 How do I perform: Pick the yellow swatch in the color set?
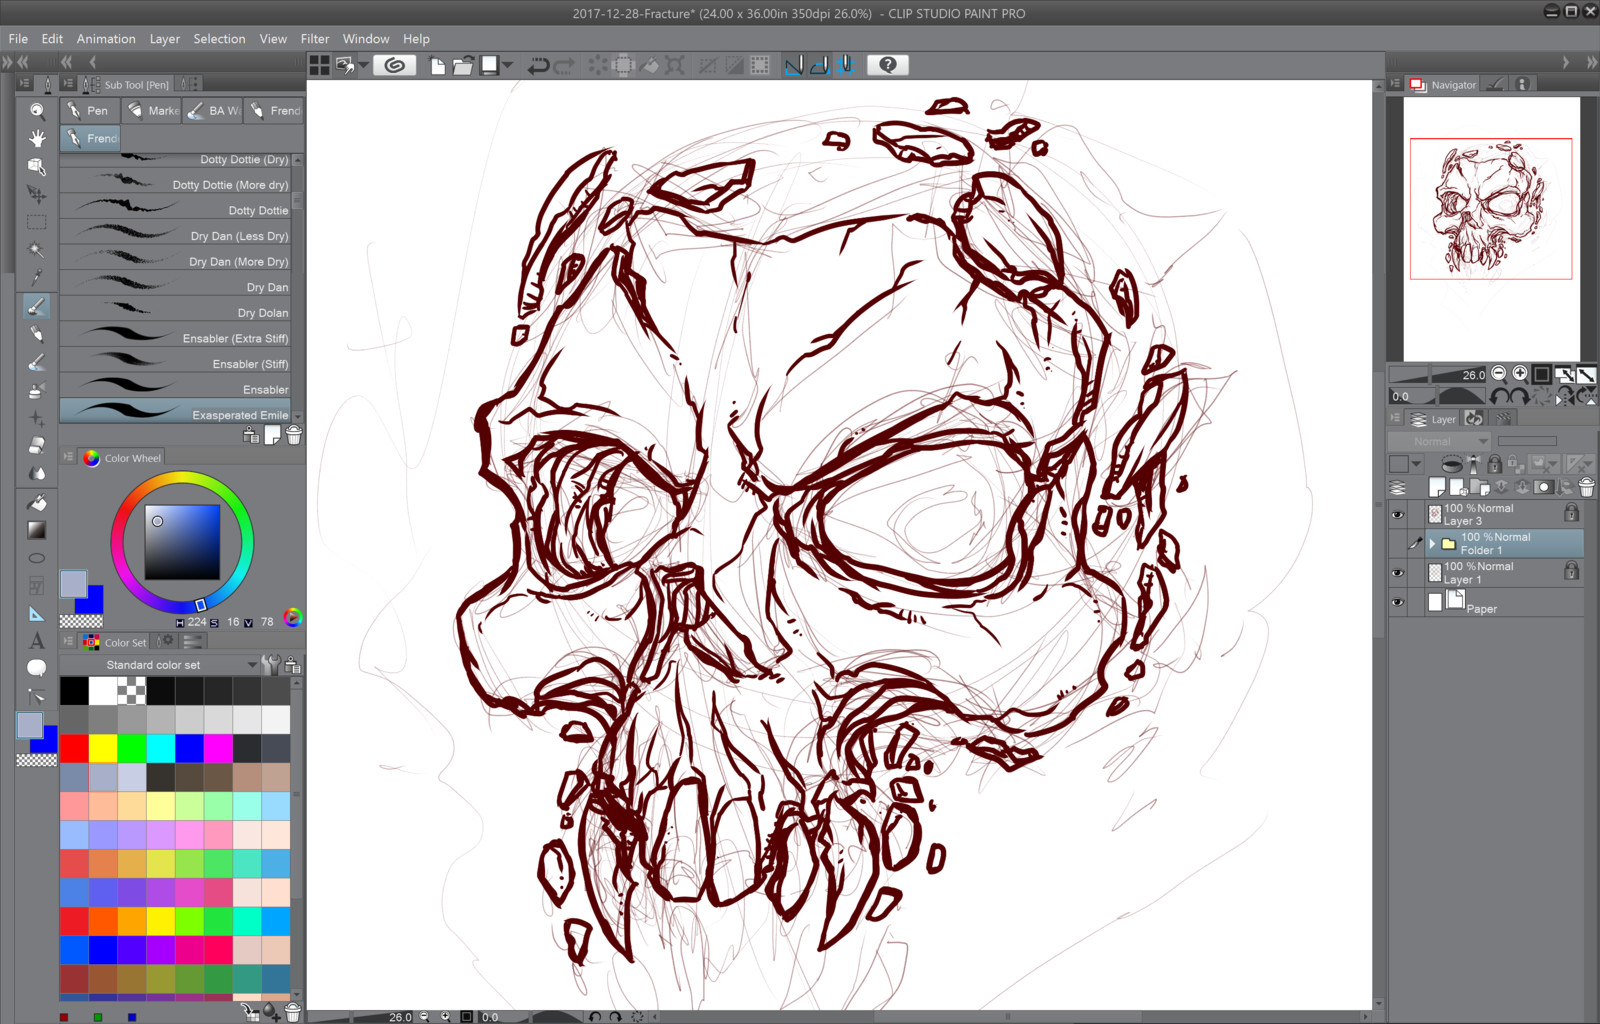coord(103,748)
